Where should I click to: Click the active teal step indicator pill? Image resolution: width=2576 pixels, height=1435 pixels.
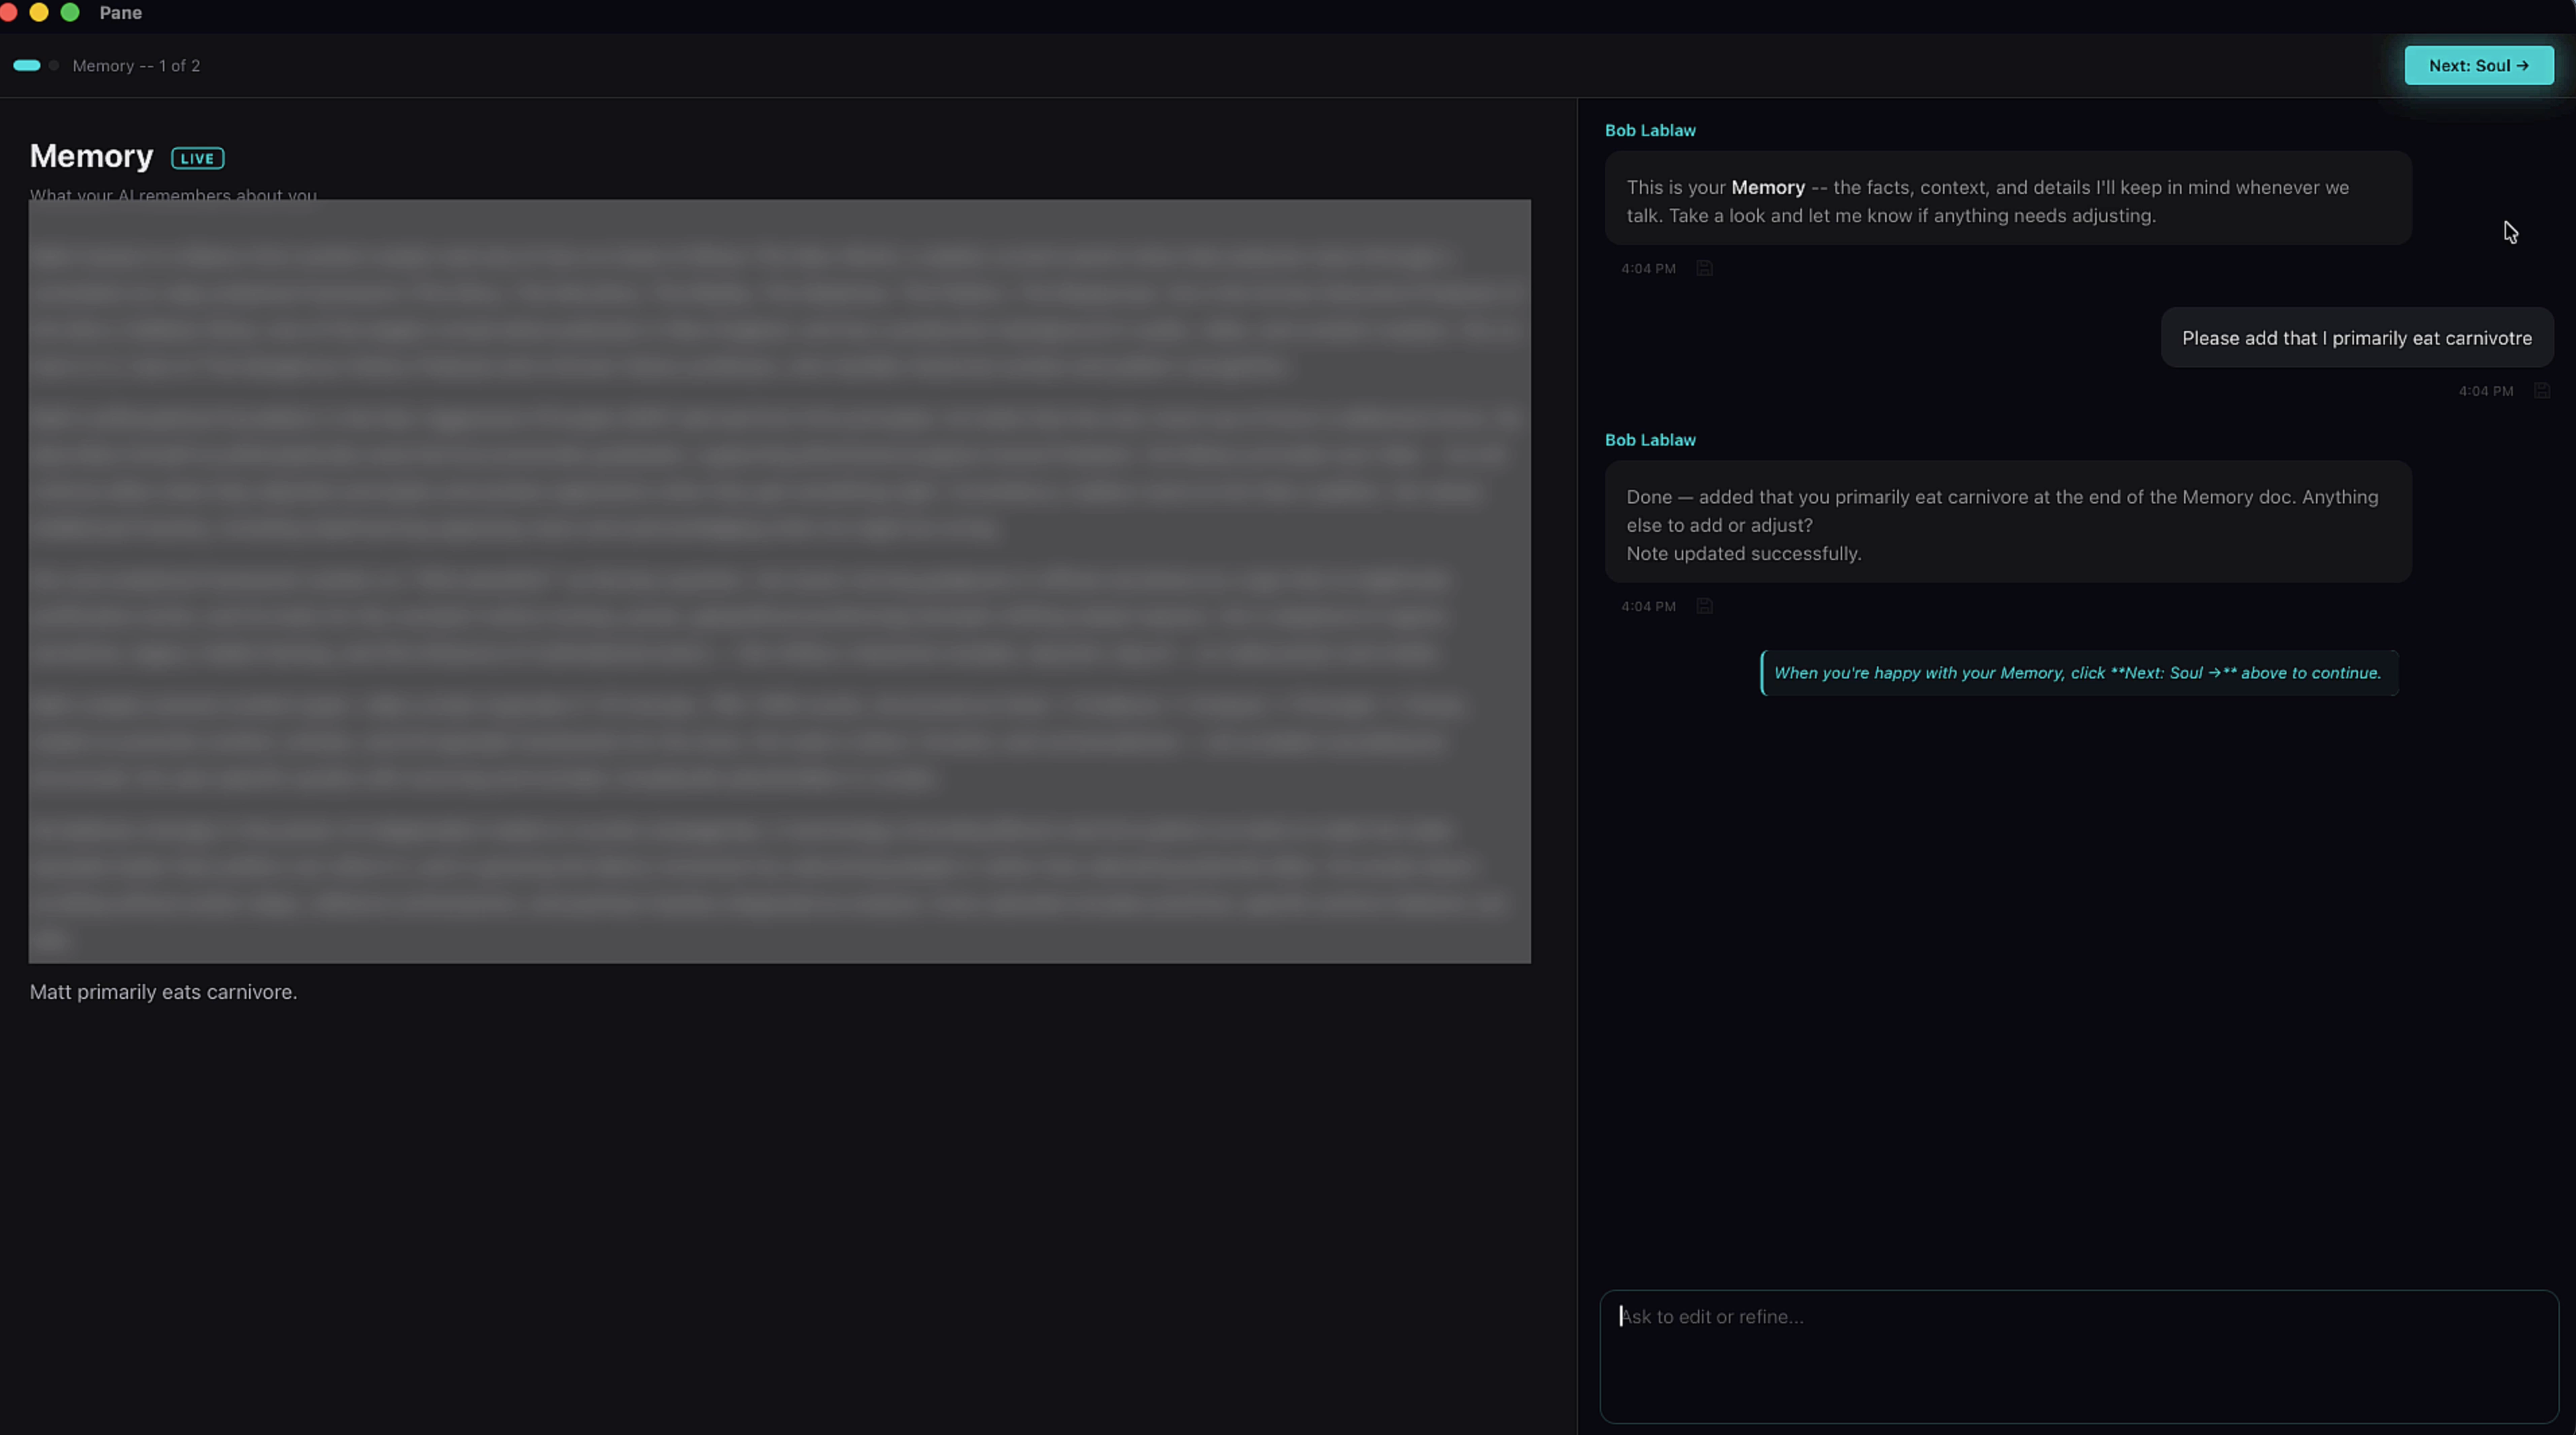pyautogui.click(x=27, y=65)
